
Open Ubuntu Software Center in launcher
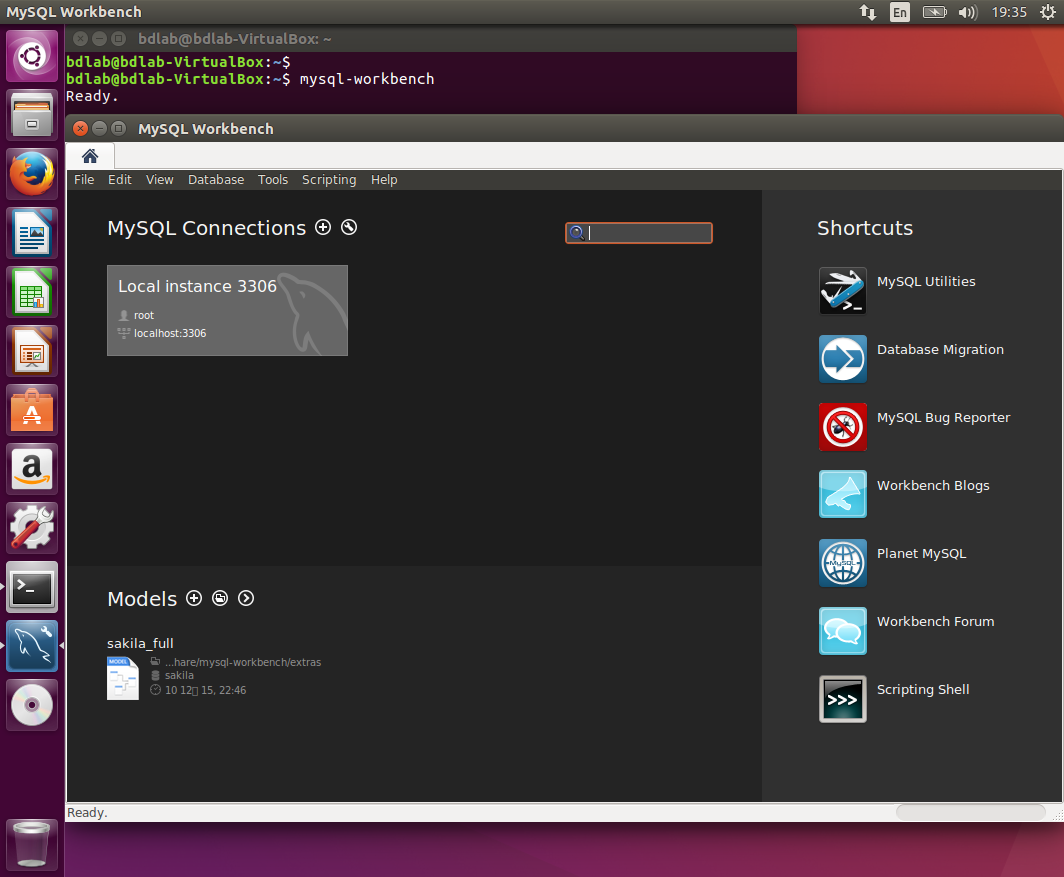click(x=32, y=410)
